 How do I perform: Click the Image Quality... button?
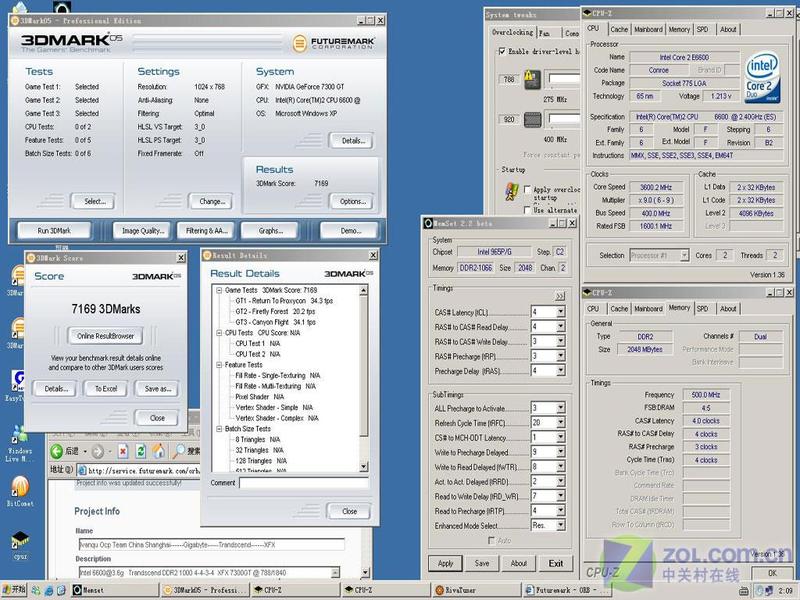pos(143,231)
